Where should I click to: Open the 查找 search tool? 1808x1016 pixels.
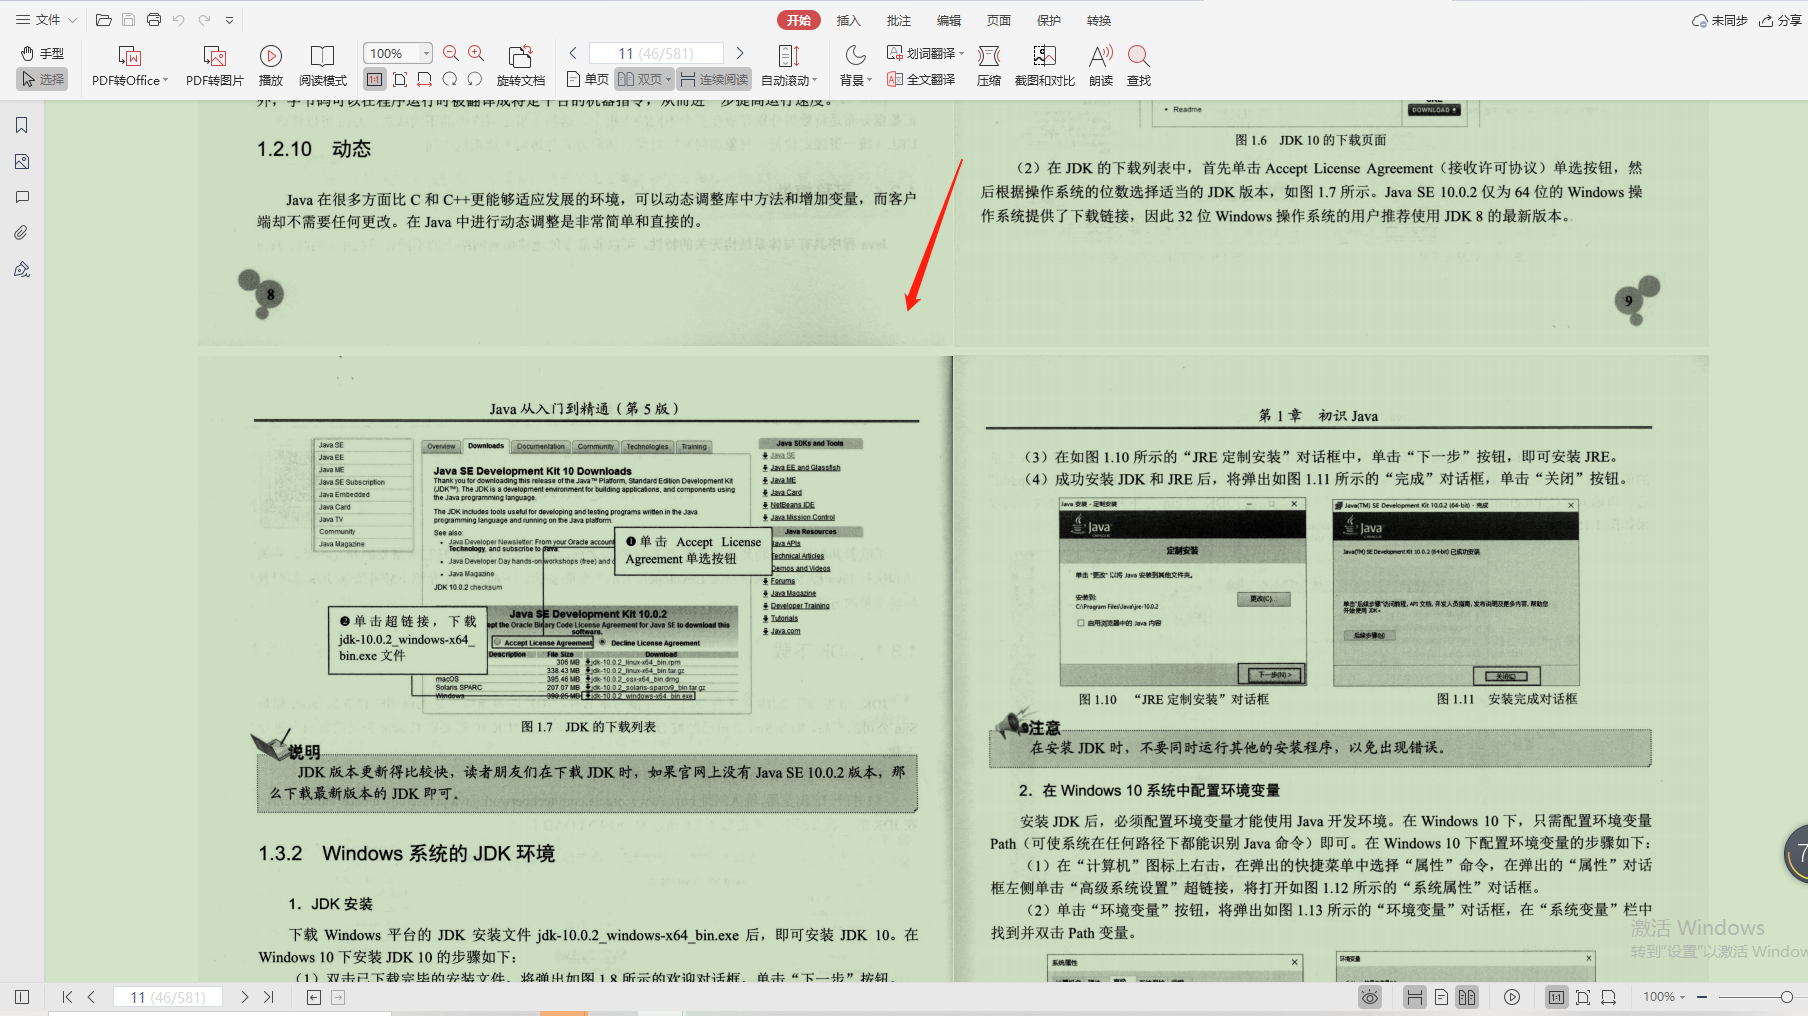tap(1139, 66)
